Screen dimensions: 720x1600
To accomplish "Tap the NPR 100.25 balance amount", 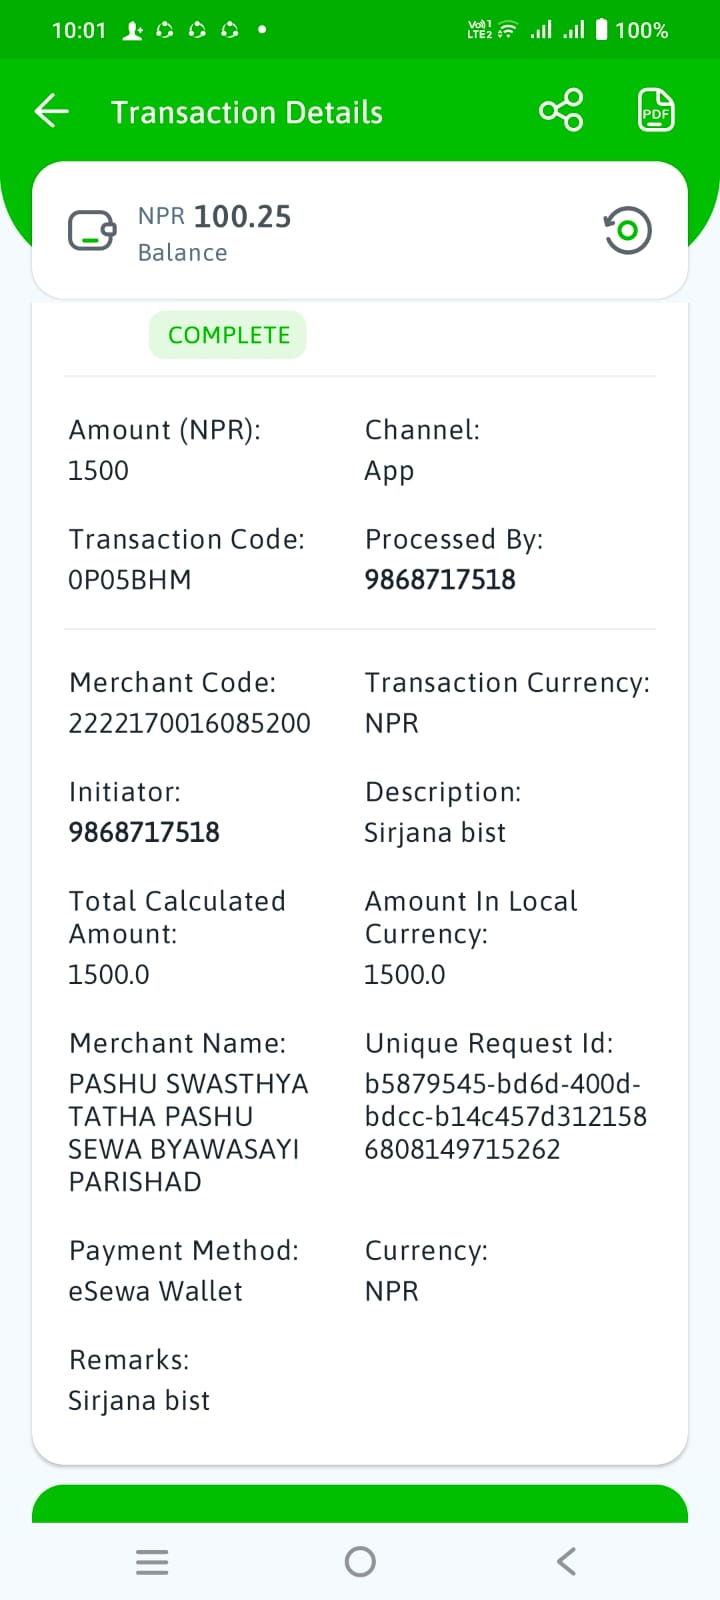I will pyautogui.click(x=215, y=216).
